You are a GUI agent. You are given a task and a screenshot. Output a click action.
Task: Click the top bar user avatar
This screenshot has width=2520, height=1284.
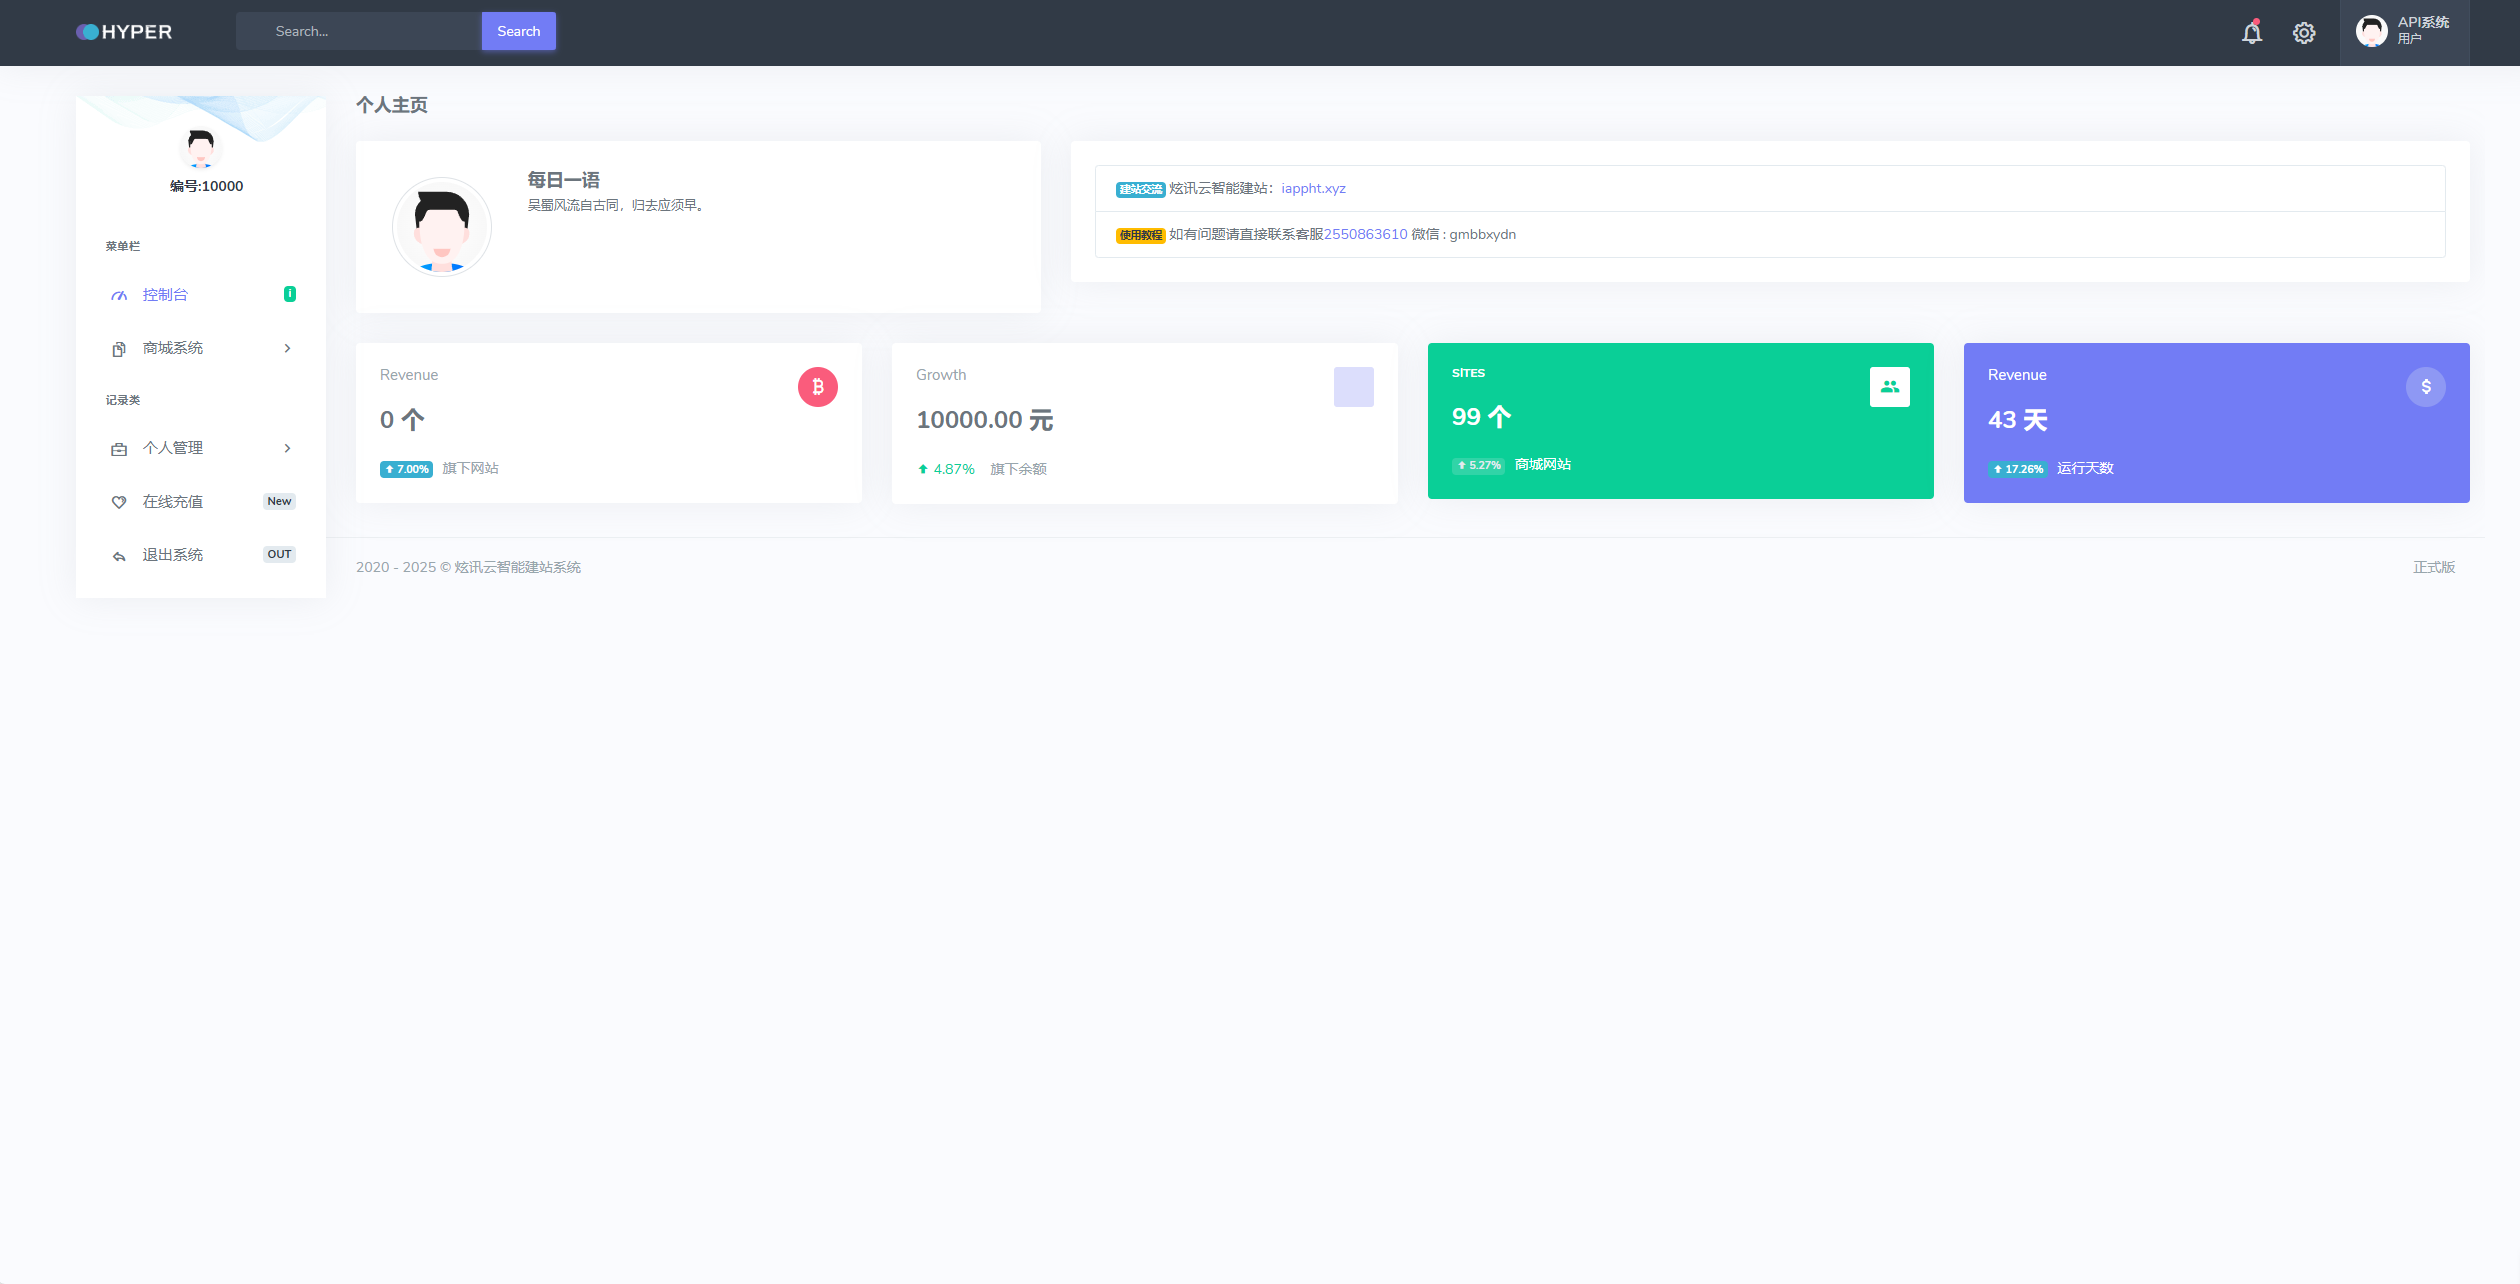pos(2371,31)
